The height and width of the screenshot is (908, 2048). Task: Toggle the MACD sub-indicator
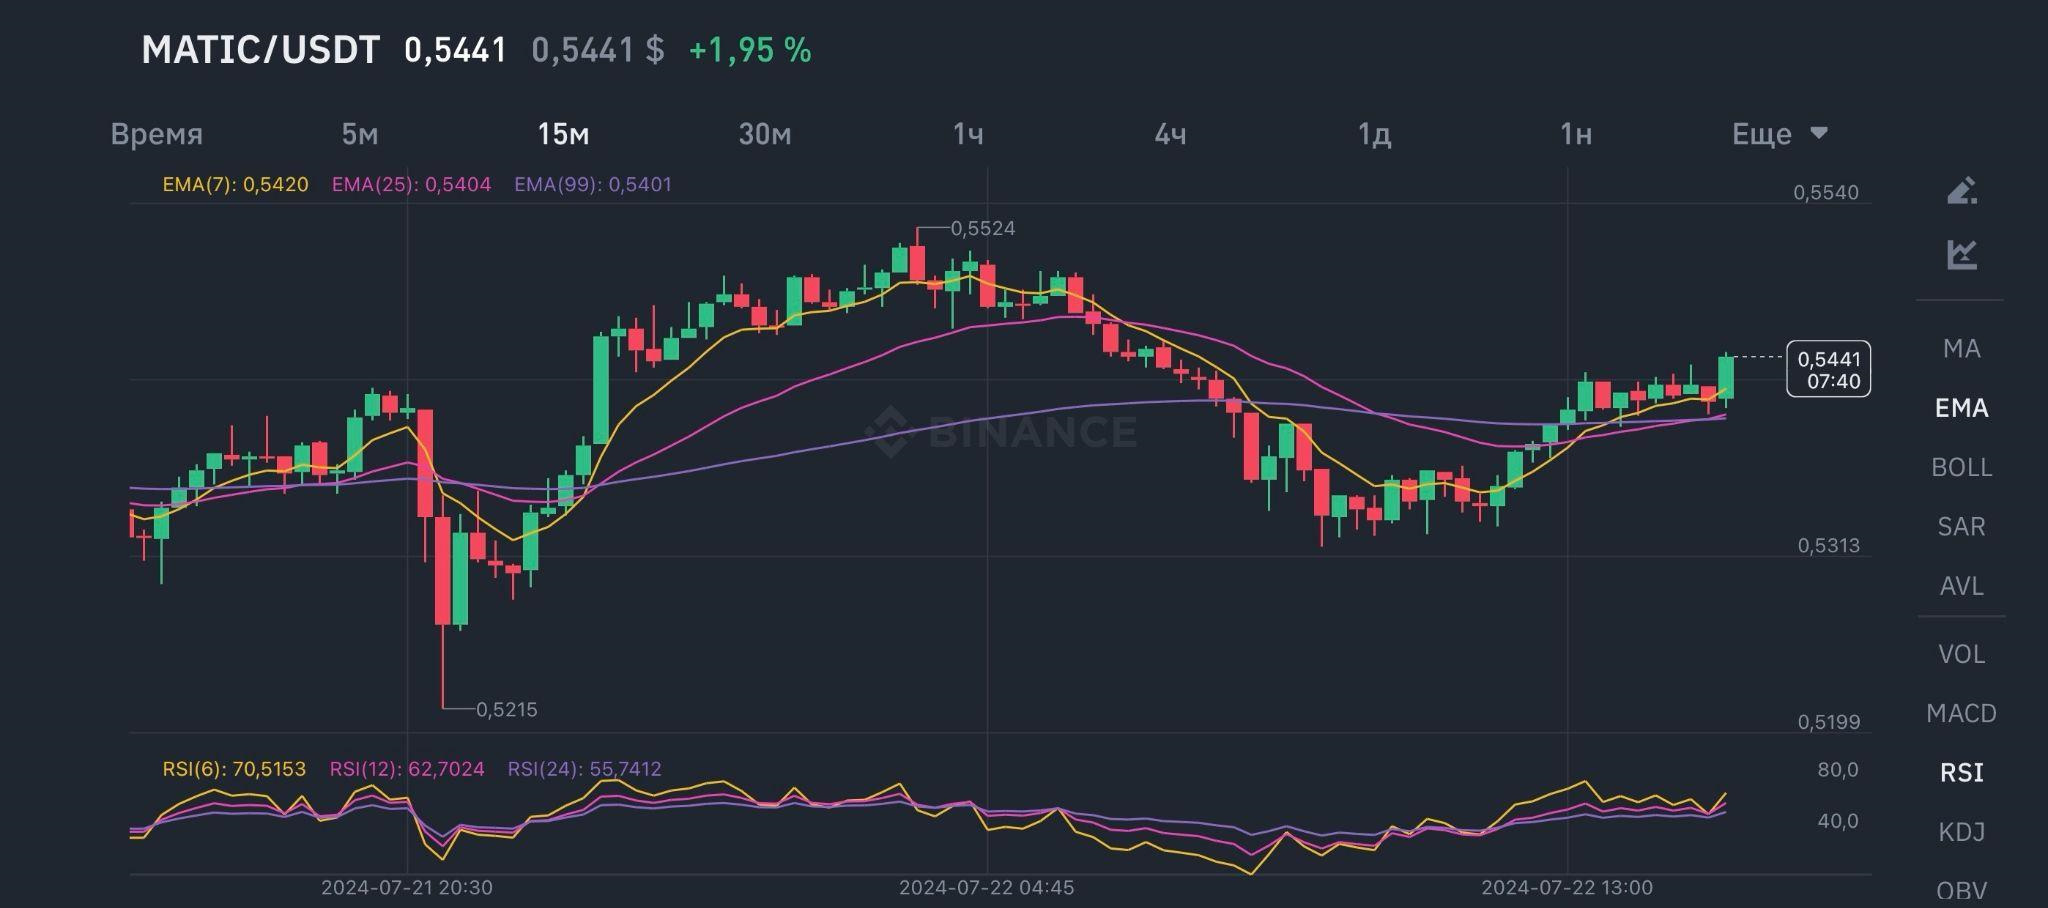1961,713
